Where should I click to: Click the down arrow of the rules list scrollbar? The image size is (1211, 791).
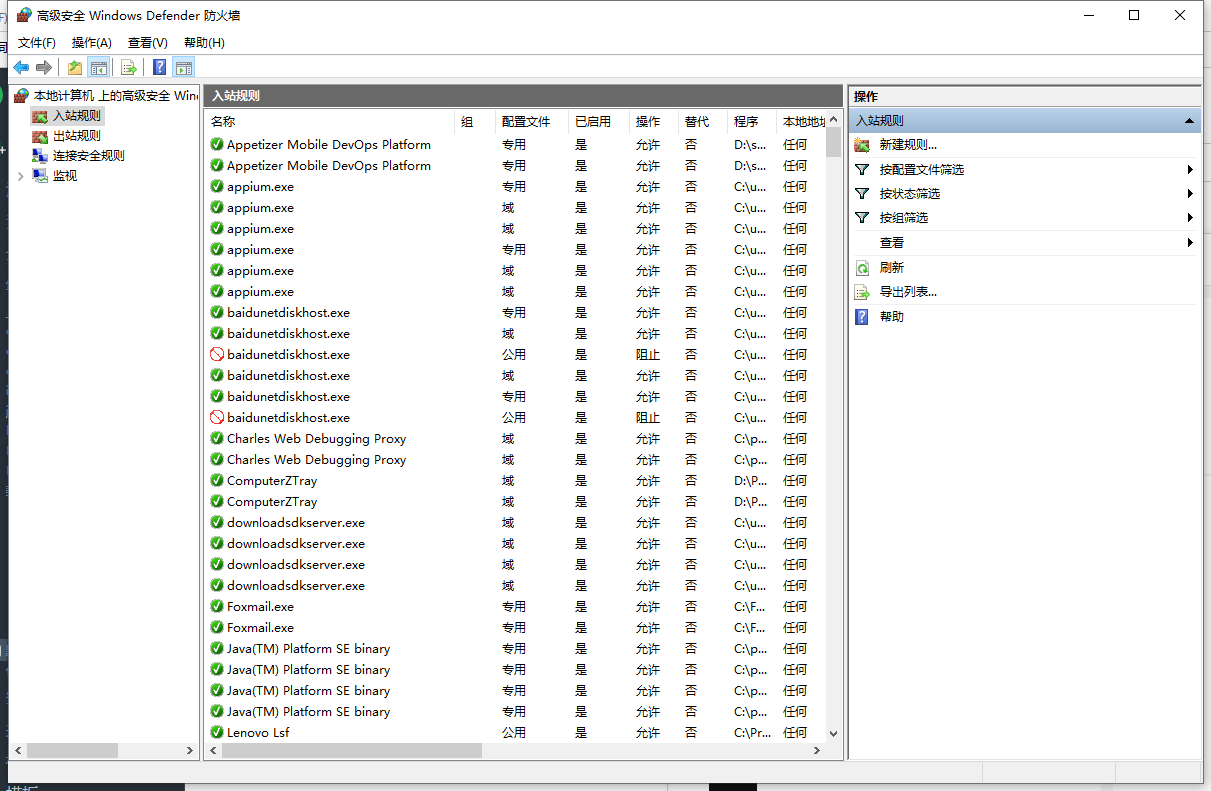point(834,733)
